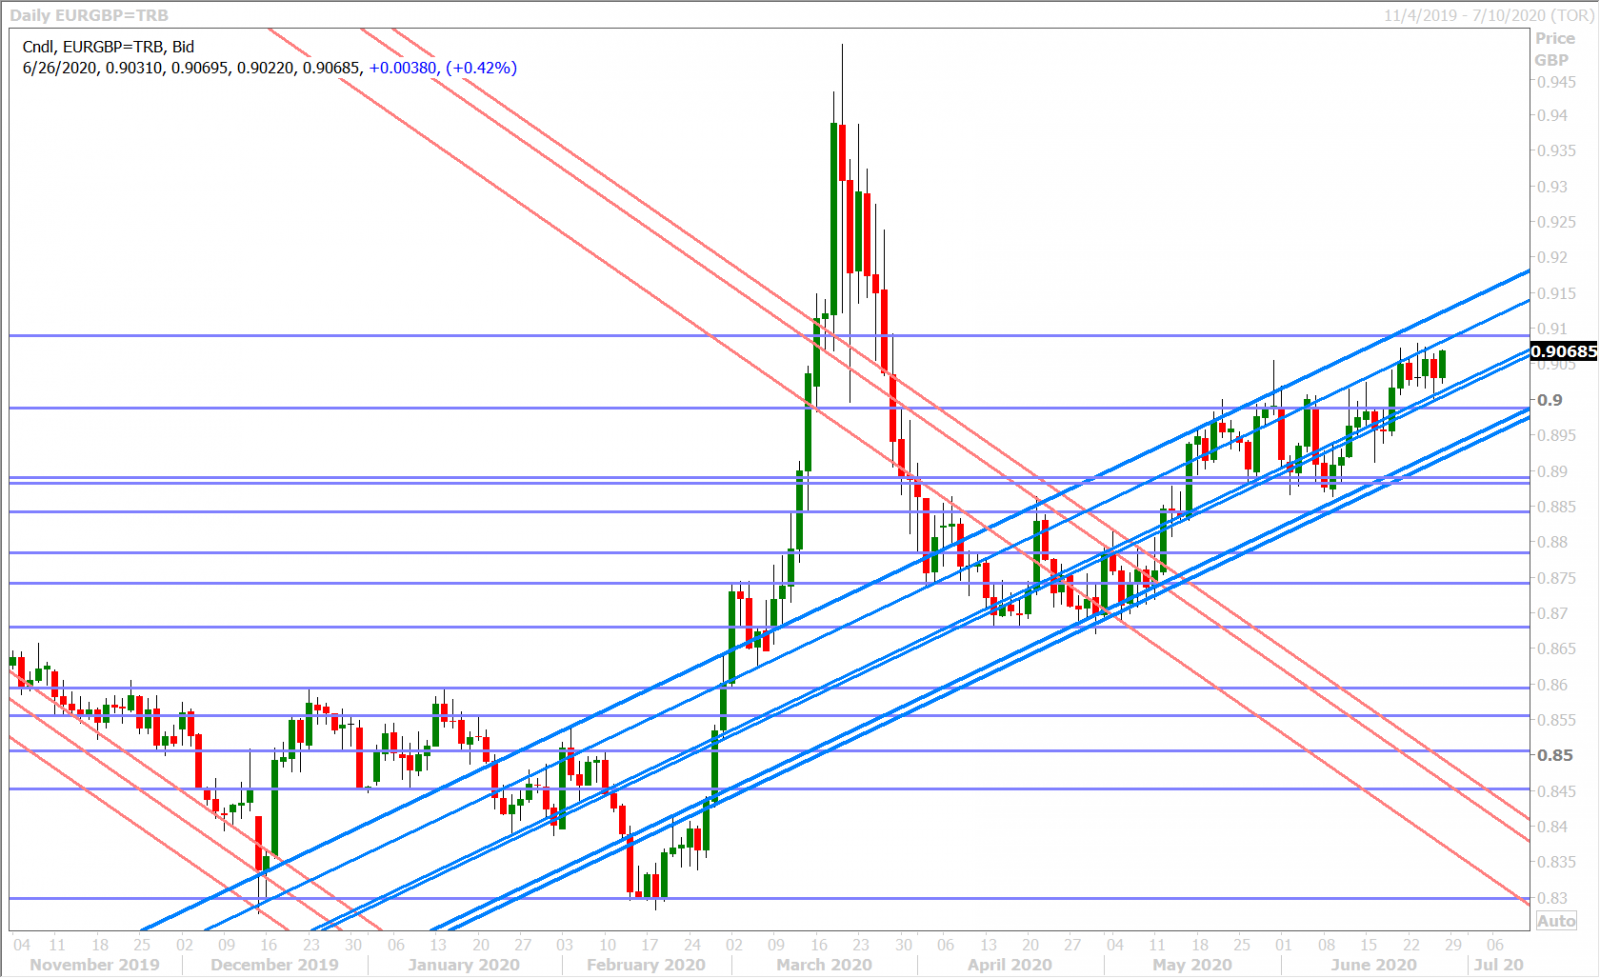Click the 0.945 price axis label
This screenshot has width=1600, height=978.
tap(1557, 82)
